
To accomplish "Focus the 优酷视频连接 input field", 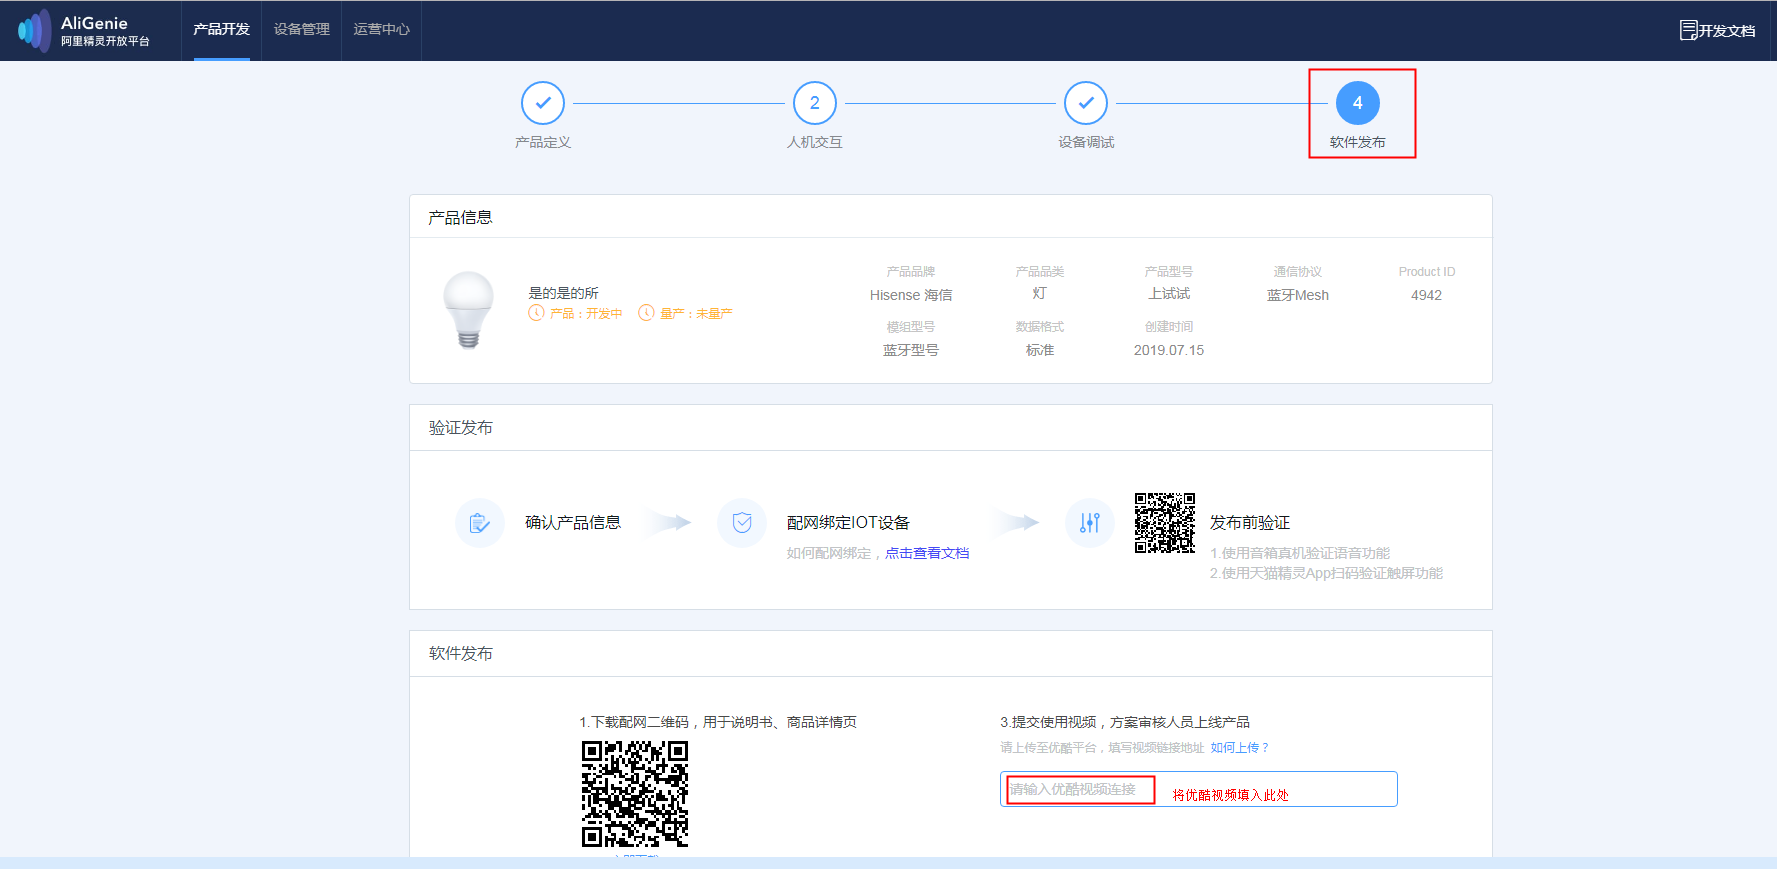I will point(1198,789).
